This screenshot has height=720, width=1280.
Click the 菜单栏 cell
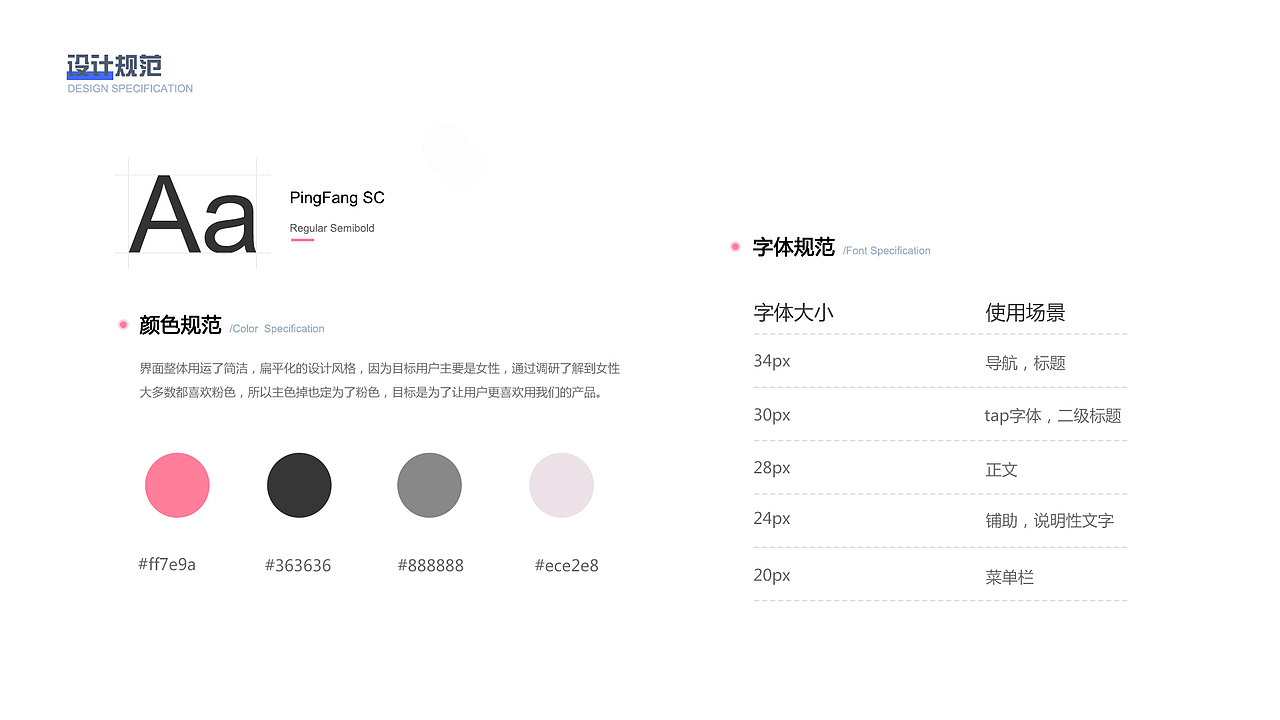tap(1009, 577)
